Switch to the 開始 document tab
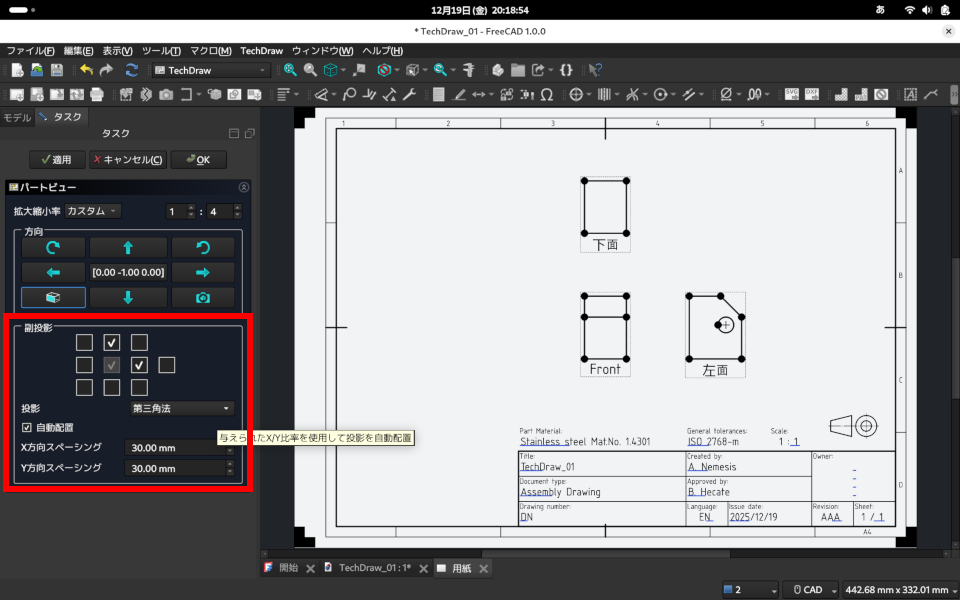This screenshot has height=600, width=960. (288, 568)
